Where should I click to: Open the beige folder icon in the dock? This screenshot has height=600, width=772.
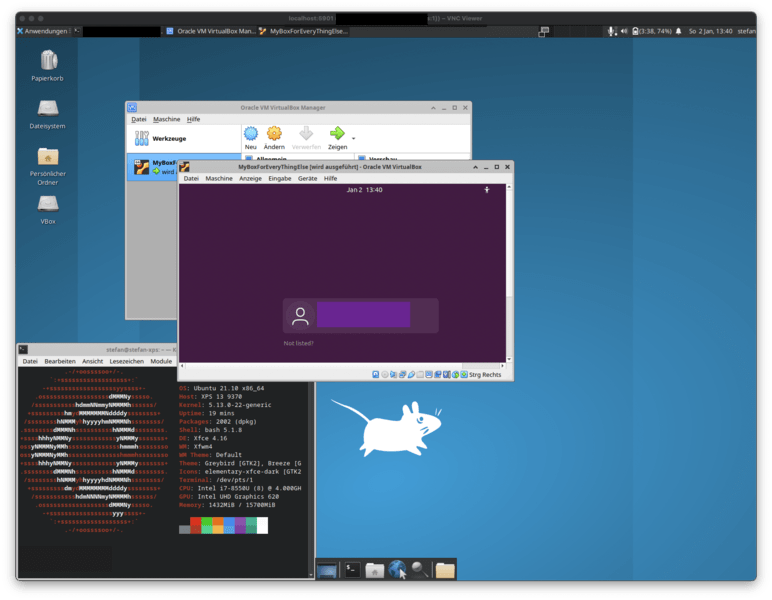445,570
